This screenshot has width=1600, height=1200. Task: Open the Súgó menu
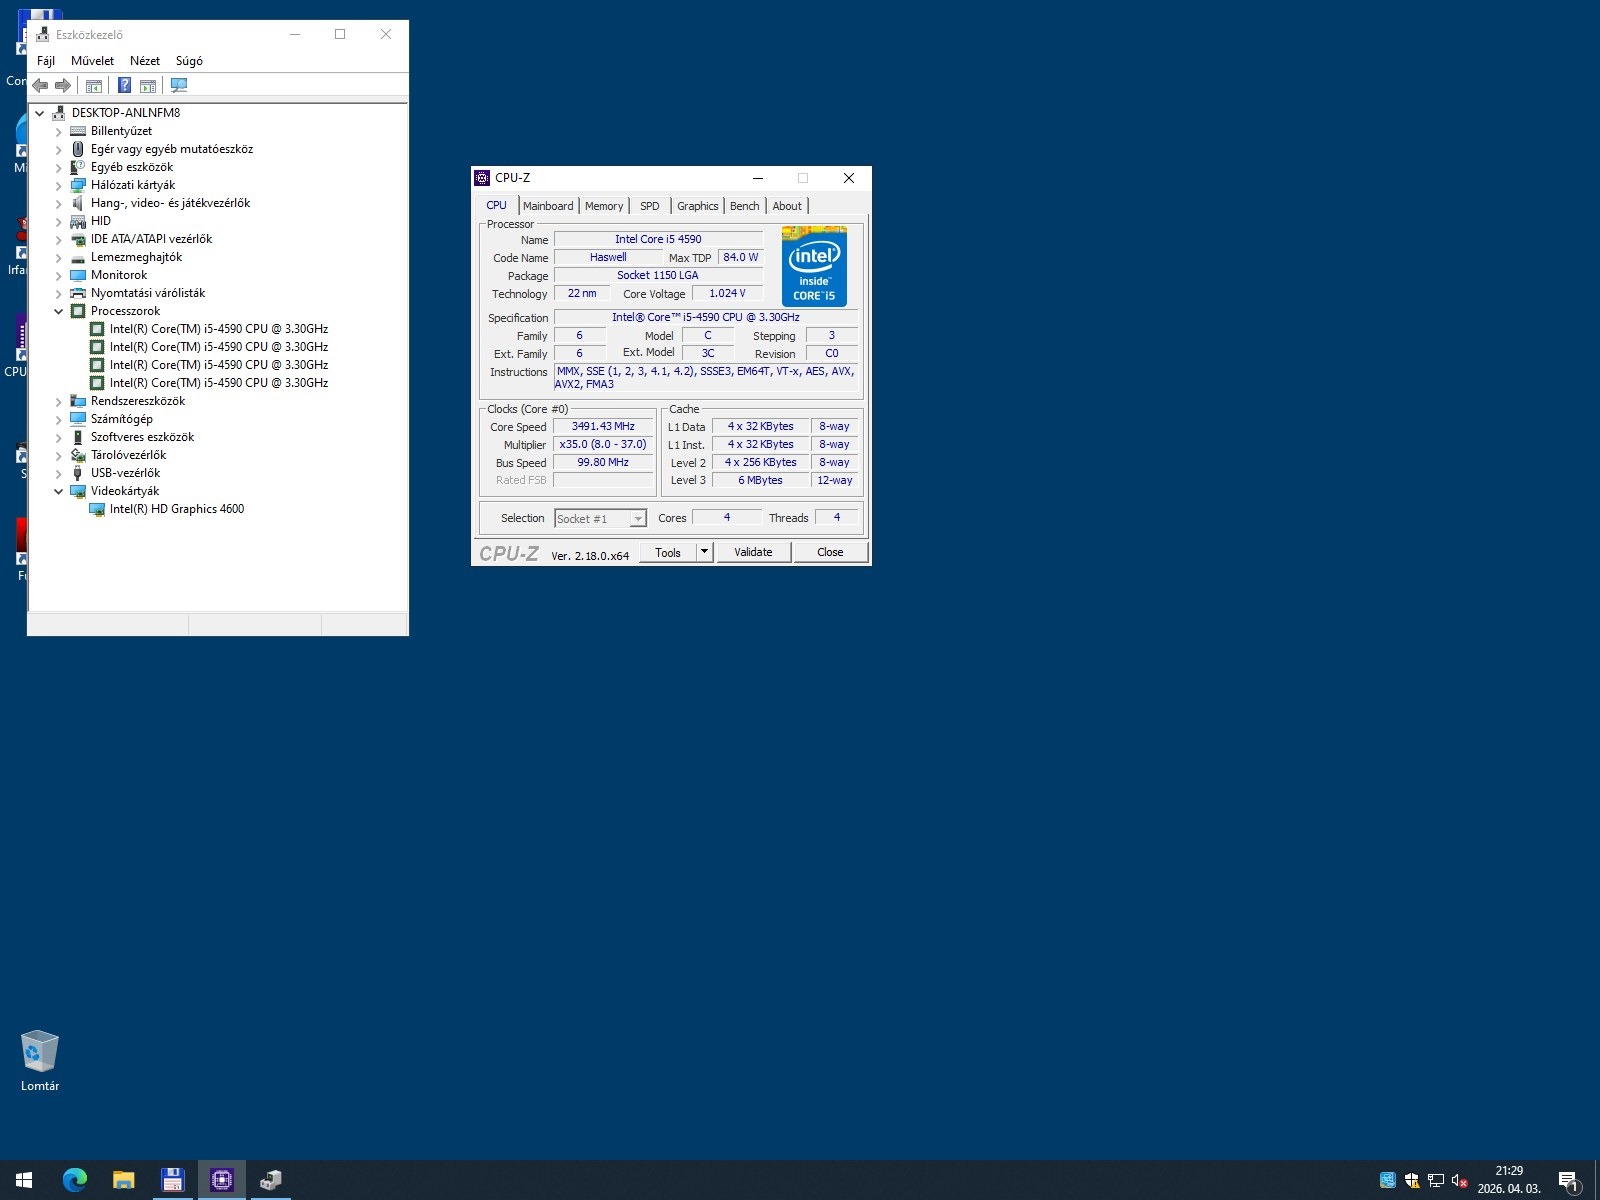tap(189, 61)
